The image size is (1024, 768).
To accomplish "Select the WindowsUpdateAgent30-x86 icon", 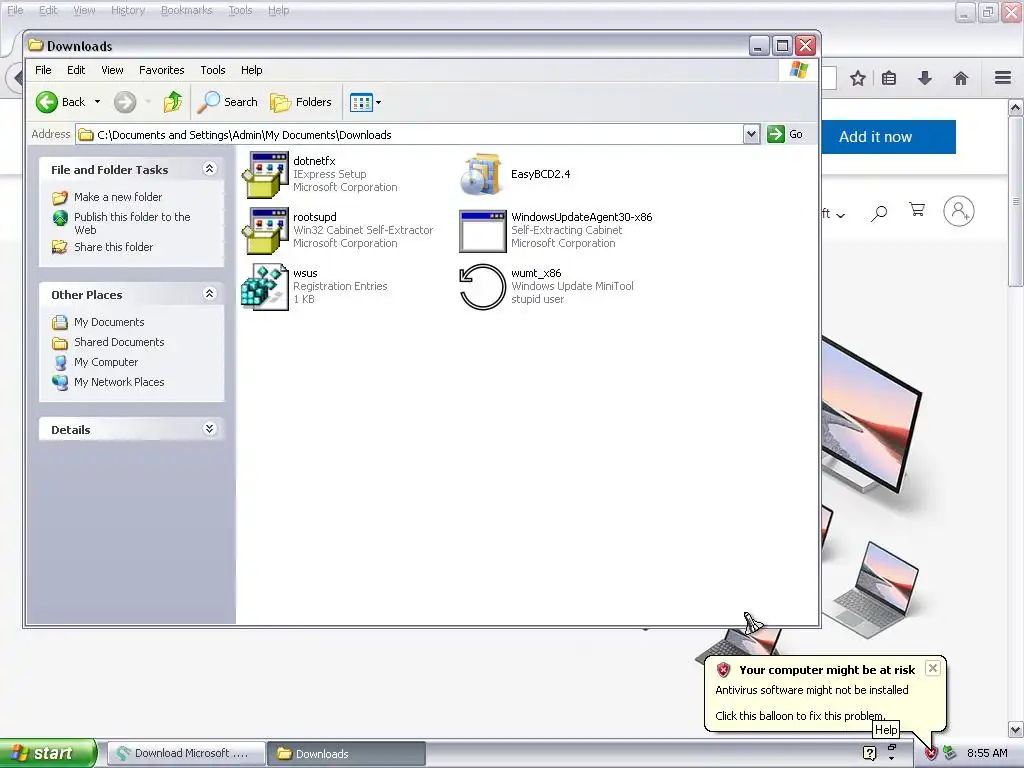I will [483, 231].
